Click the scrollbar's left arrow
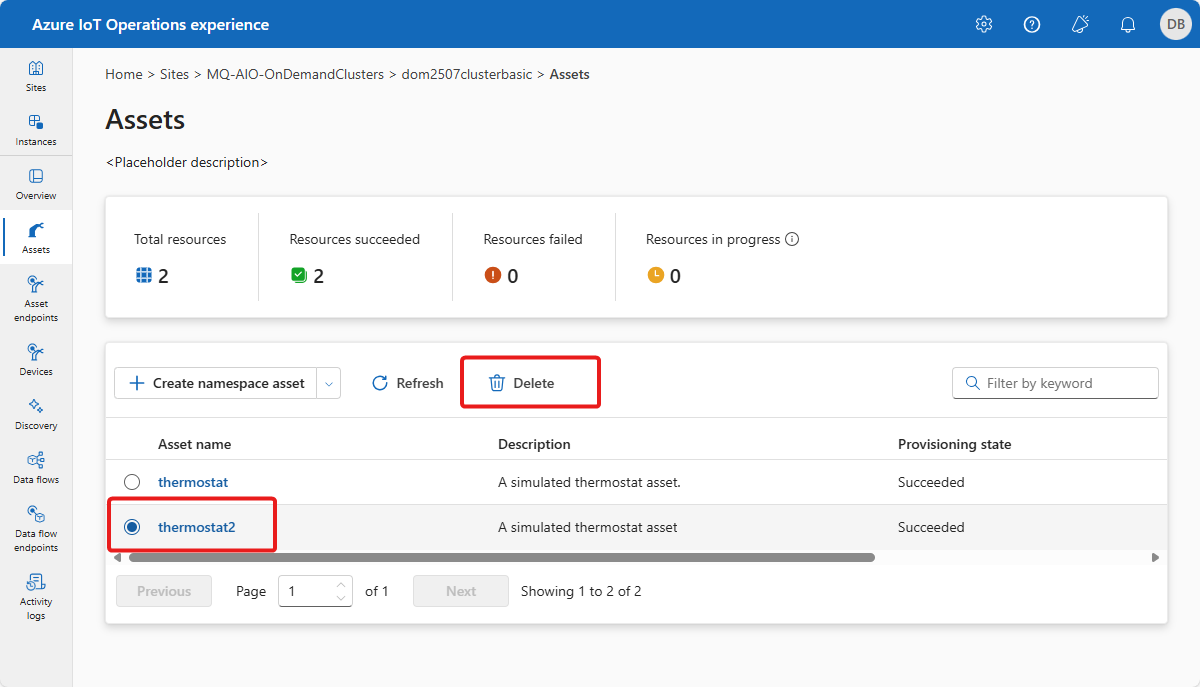The image size is (1200, 687). click(115, 557)
